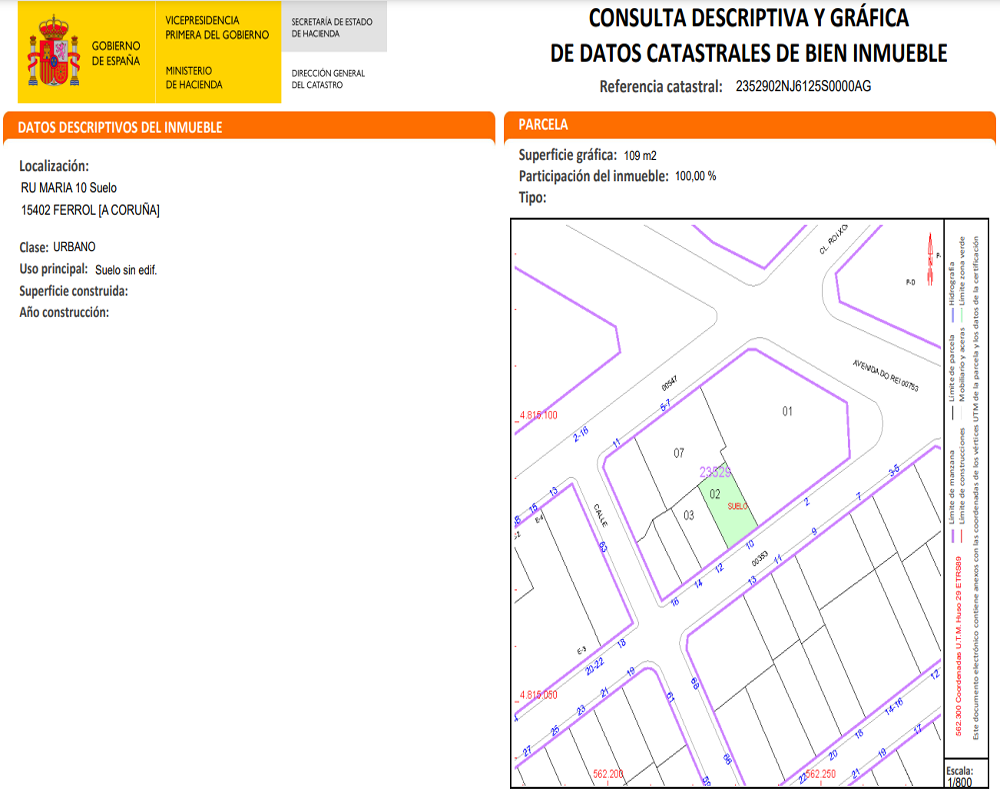Select the '109 m2' surface value
The width and height of the screenshot is (1000, 800).
640,156
